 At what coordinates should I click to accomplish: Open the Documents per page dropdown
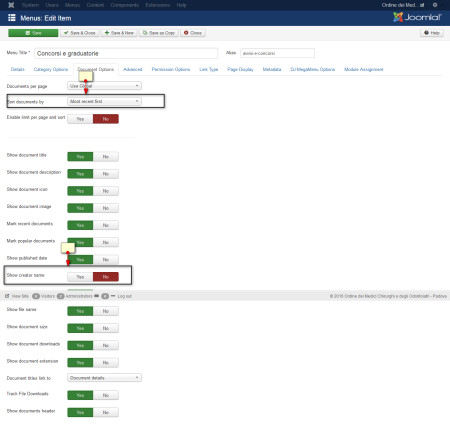tap(104, 86)
